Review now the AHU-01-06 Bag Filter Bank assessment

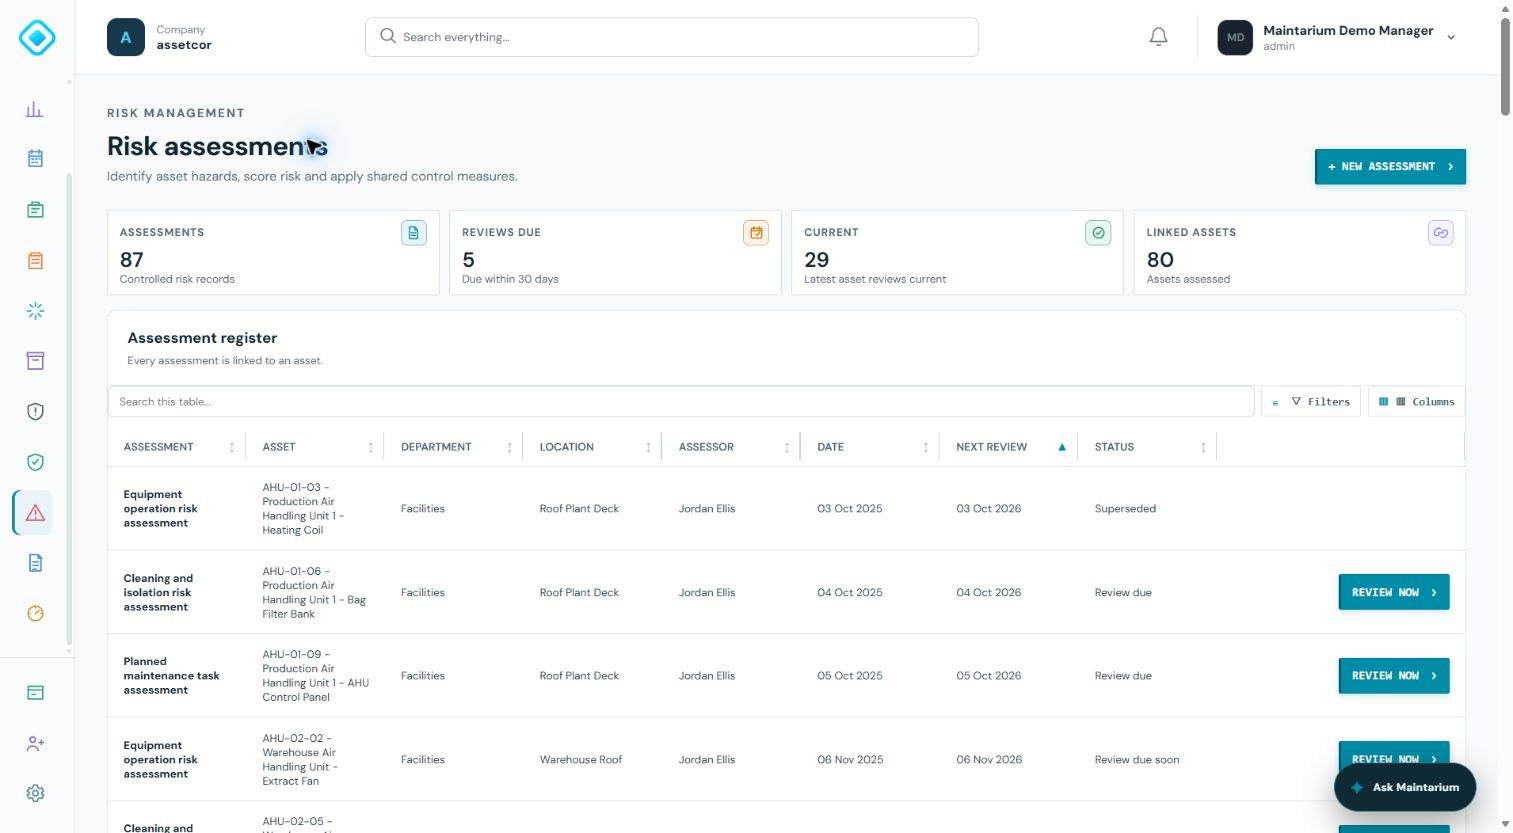[x=1393, y=592]
